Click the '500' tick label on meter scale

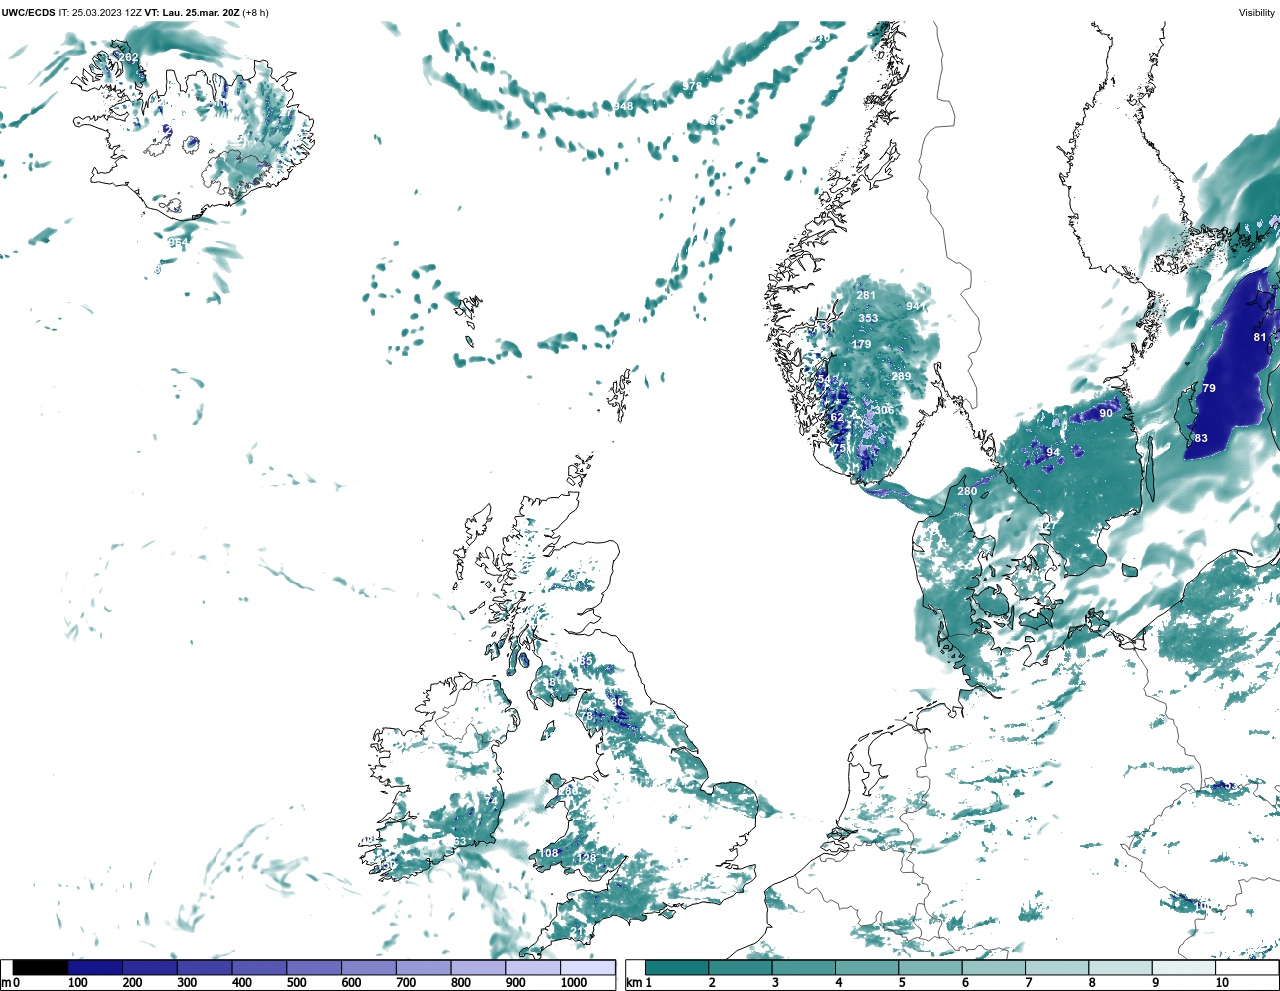(x=296, y=983)
